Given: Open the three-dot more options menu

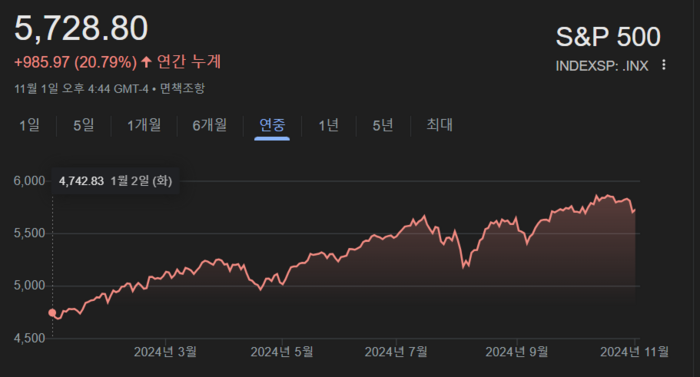Looking at the screenshot, I should 664,65.
